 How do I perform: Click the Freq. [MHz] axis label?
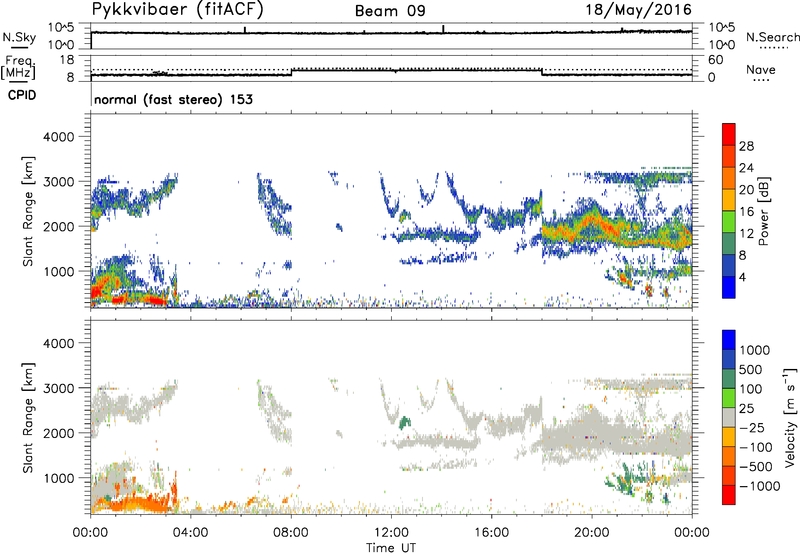click(x=18, y=67)
